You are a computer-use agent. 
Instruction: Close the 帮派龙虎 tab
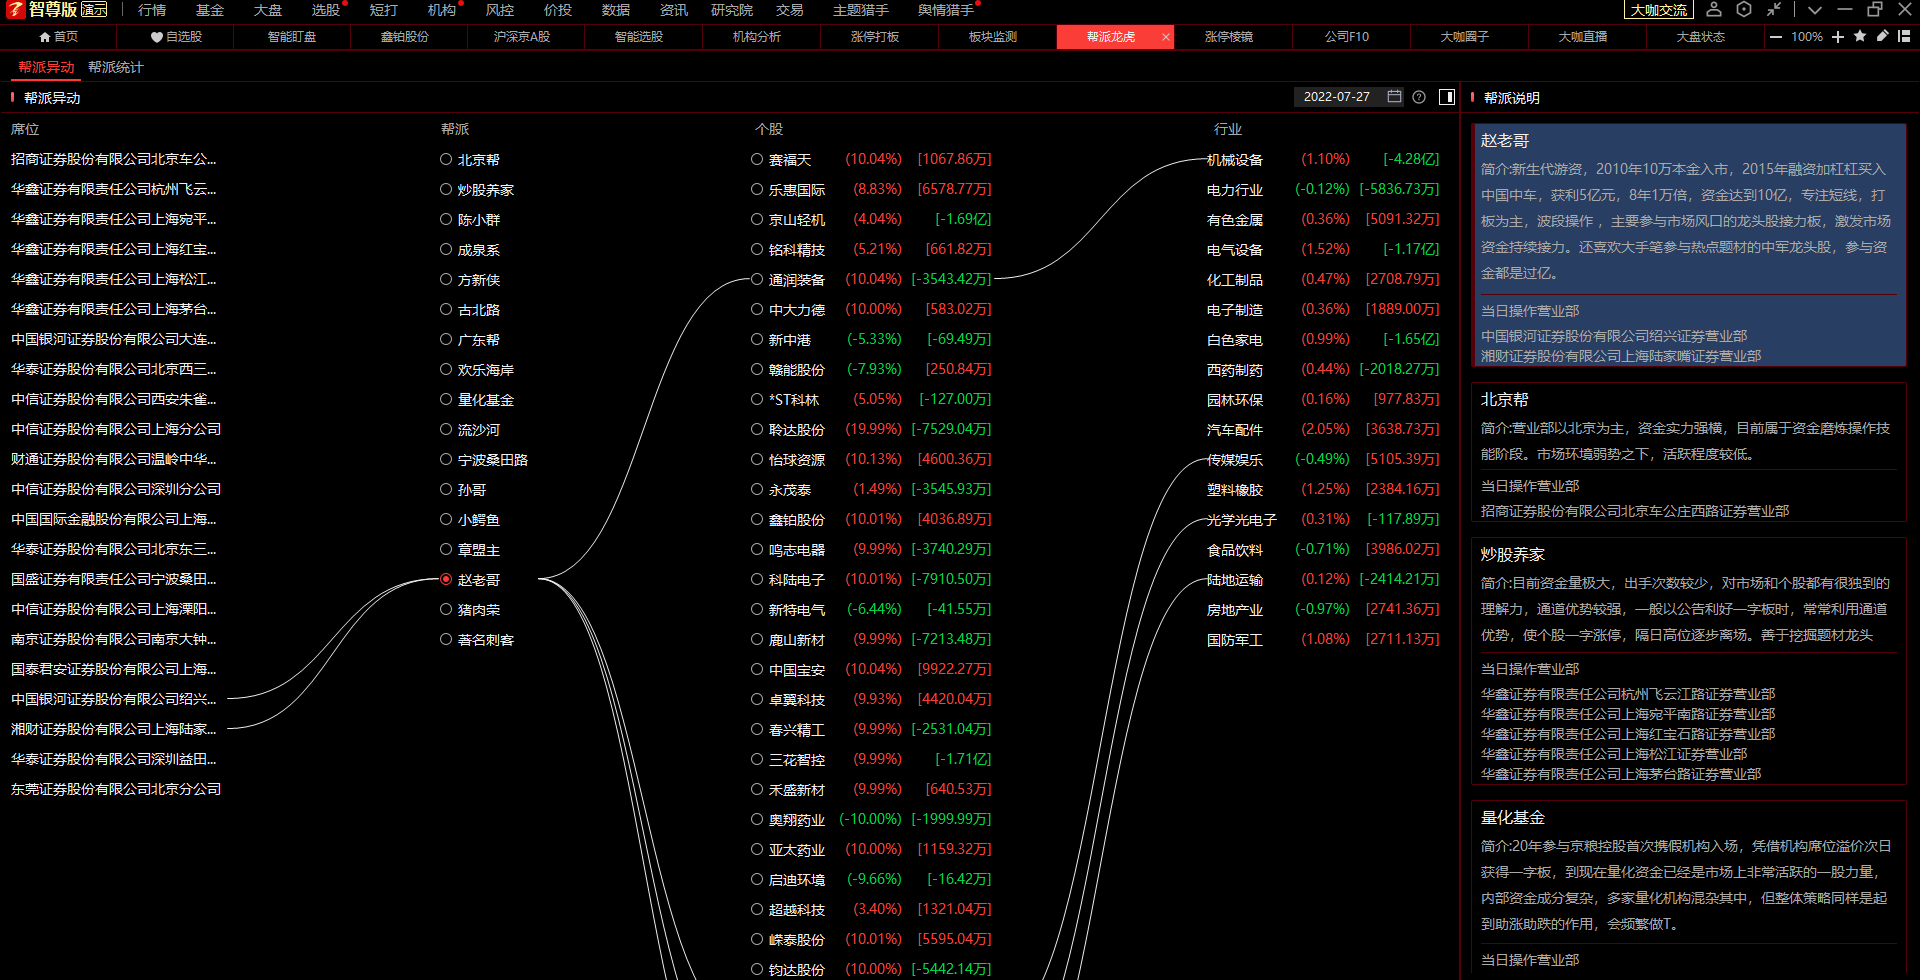(x=1166, y=37)
